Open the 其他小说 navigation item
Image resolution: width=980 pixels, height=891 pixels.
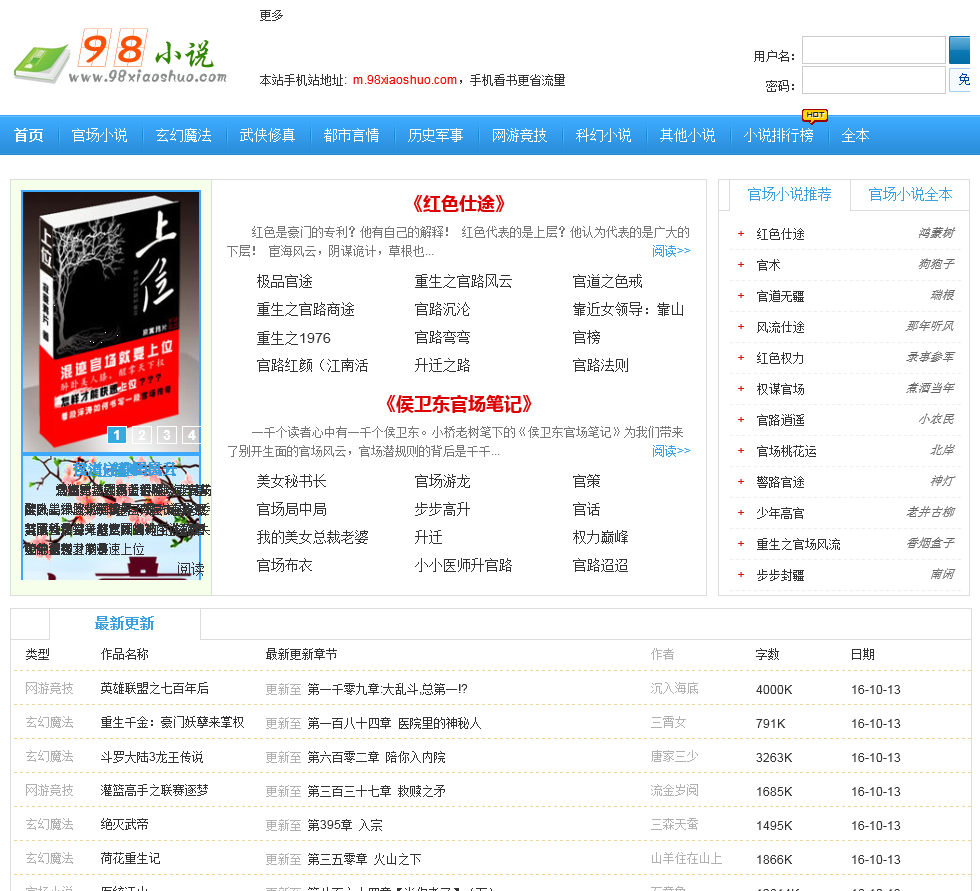pos(688,136)
